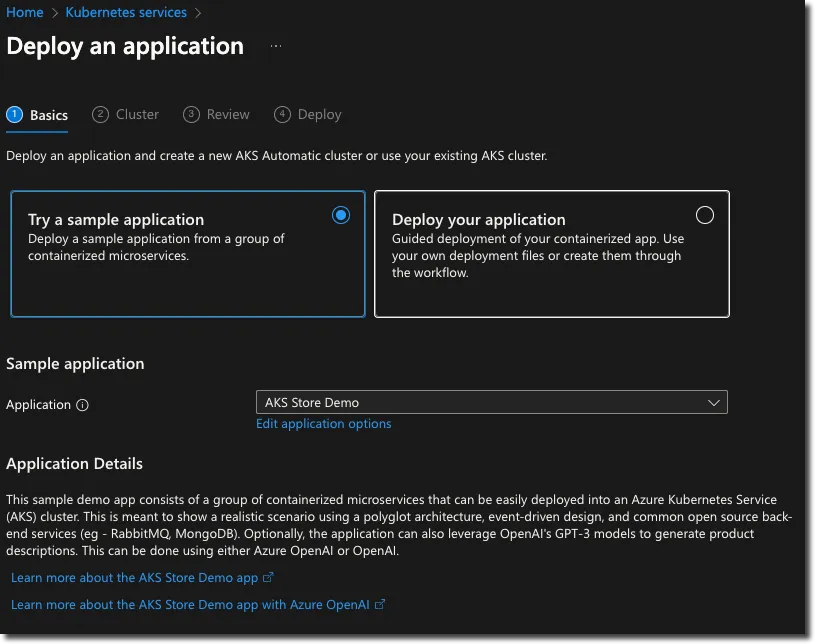Click the Try a sample application card description
The image size is (815, 644).
coord(156,247)
